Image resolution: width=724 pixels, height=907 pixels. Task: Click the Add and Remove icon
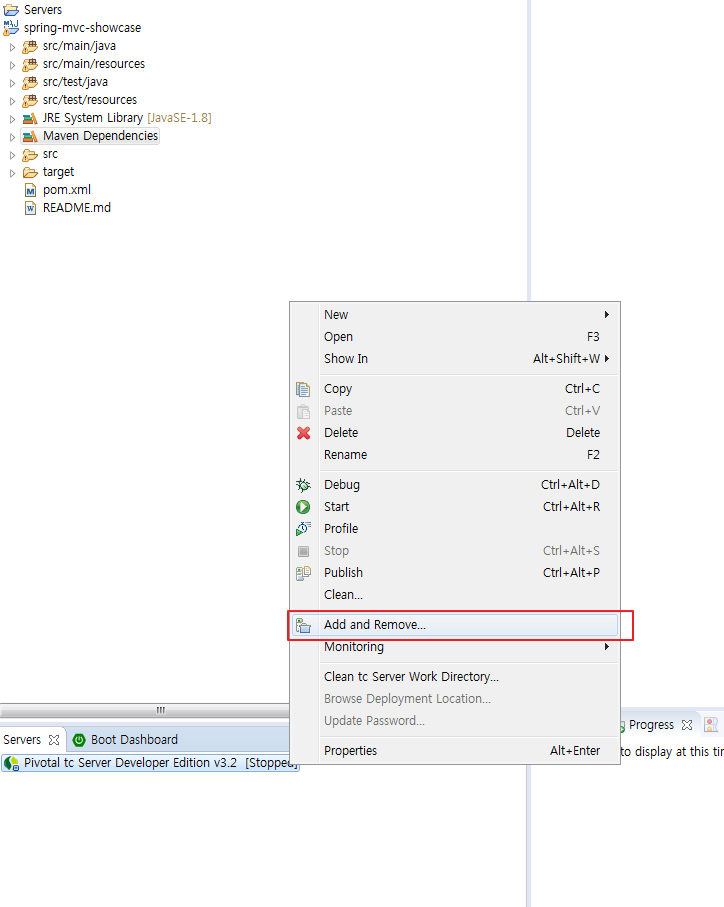click(x=303, y=625)
